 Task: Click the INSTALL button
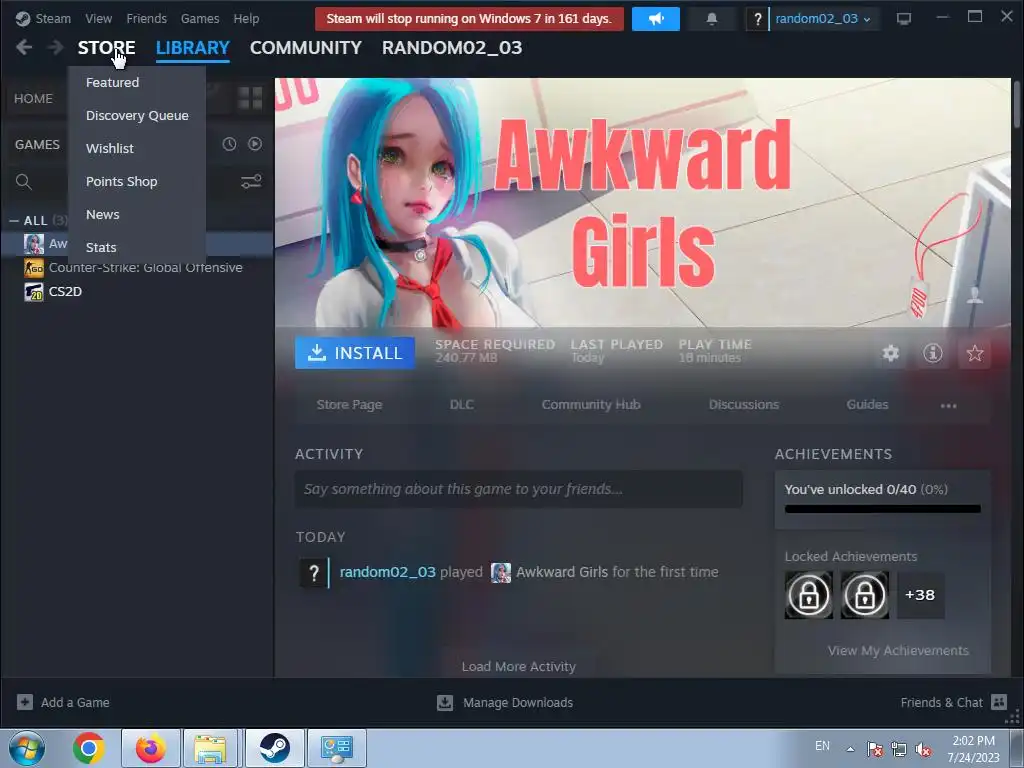click(x=355, y=353)
